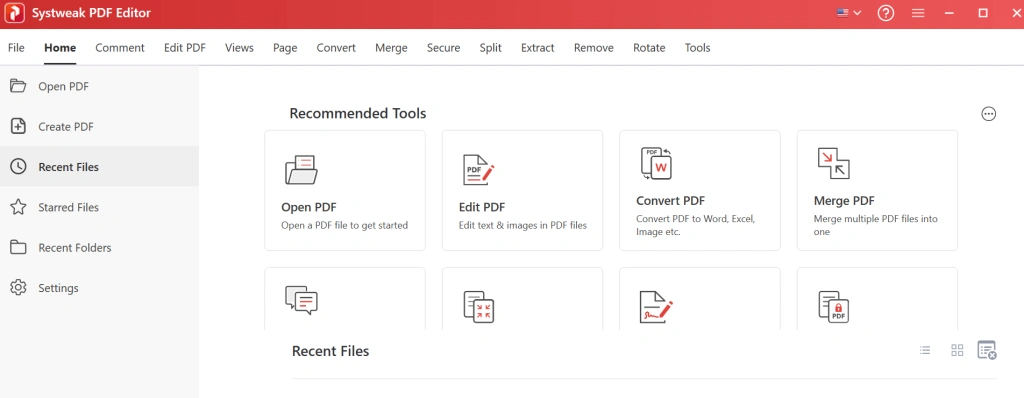Open the Extract tab
Screen dimensions: 1024x398
(x=537, y=48)
